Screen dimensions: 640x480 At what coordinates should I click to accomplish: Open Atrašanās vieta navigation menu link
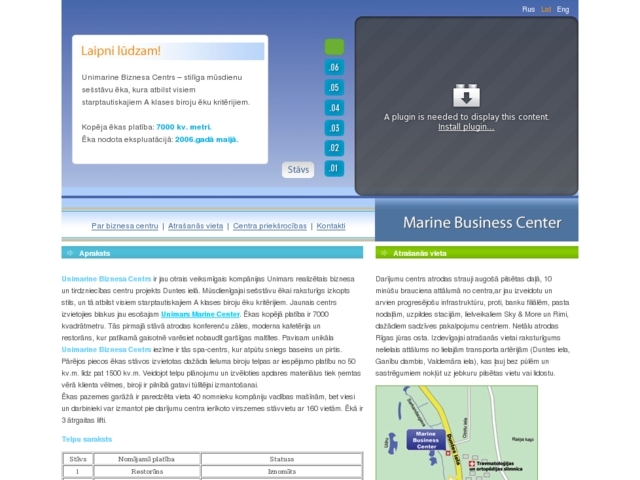195,226
